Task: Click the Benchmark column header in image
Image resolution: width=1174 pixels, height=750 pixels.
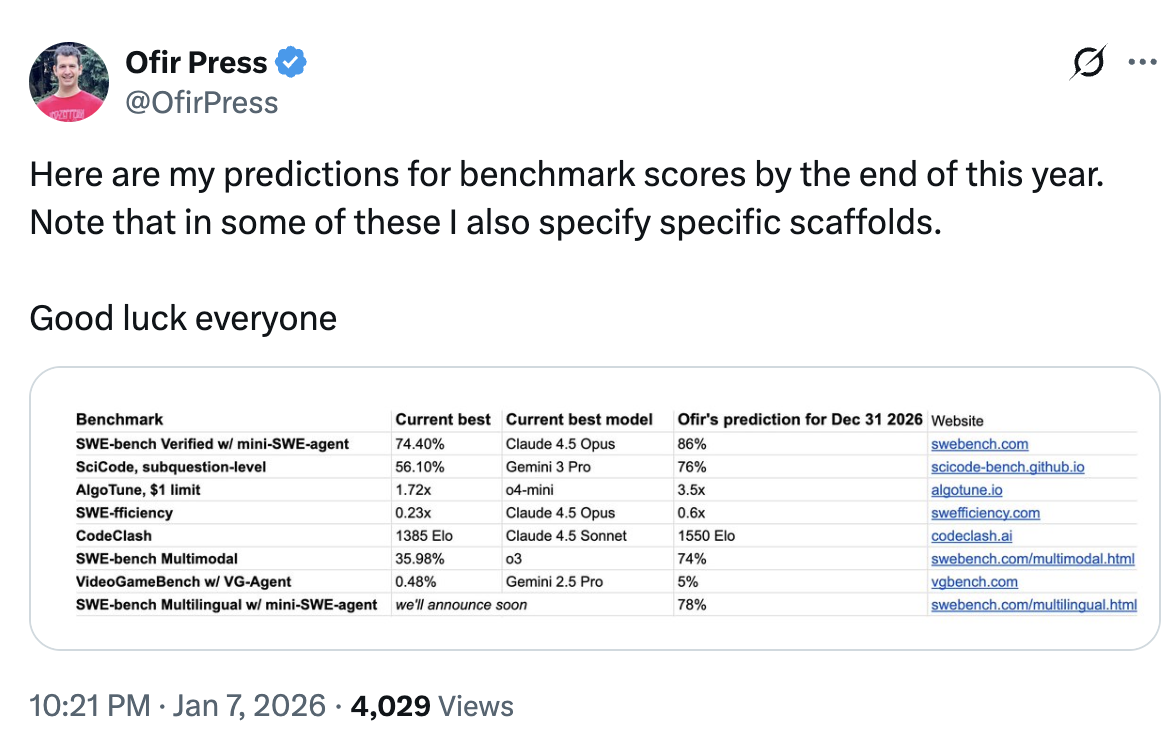Action: [x=119, y=419]
